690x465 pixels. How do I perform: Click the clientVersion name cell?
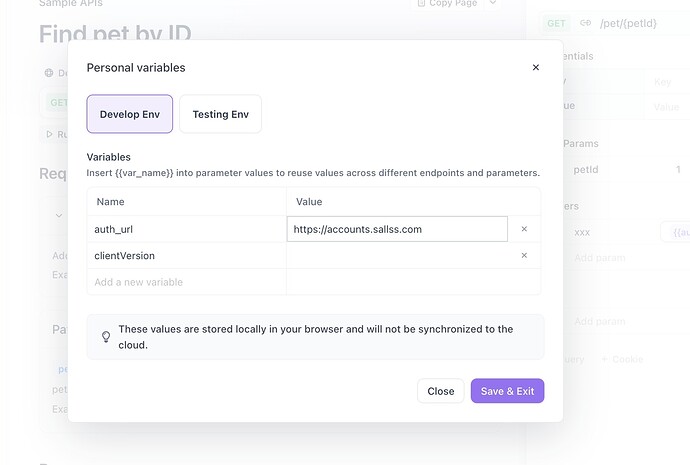tap(186, 256)
